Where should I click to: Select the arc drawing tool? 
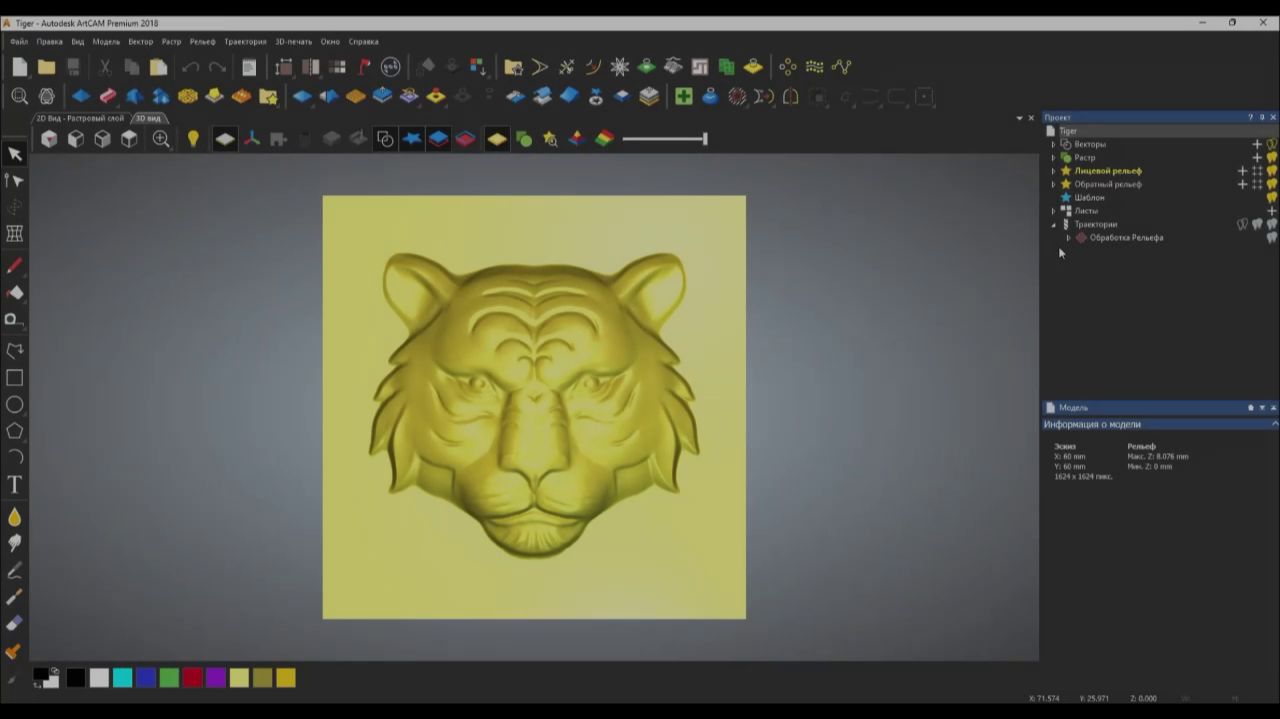click(x=14, y=457)
